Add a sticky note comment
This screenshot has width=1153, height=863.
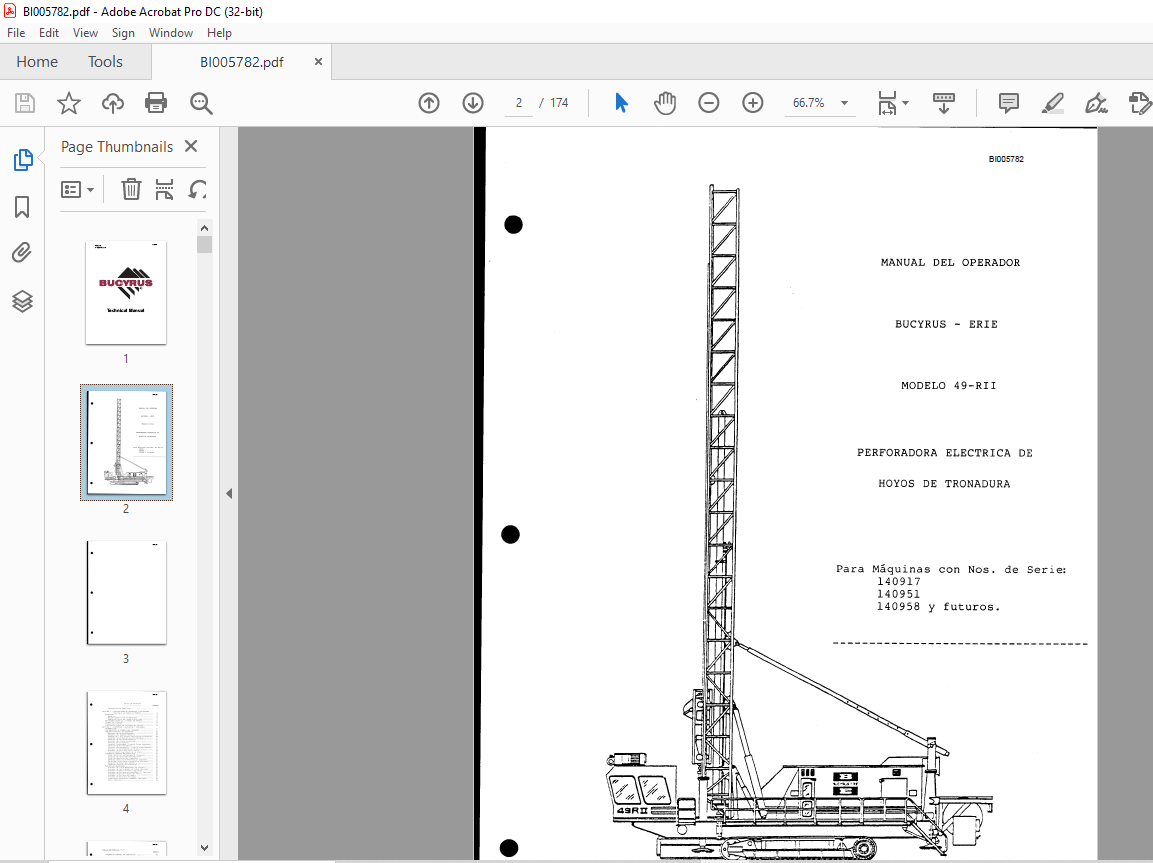1009,103
